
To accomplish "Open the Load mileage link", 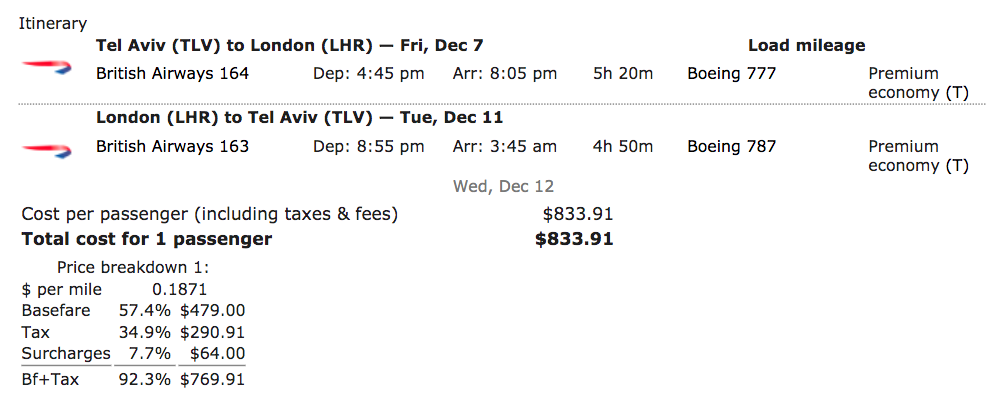I will (806, 45).
